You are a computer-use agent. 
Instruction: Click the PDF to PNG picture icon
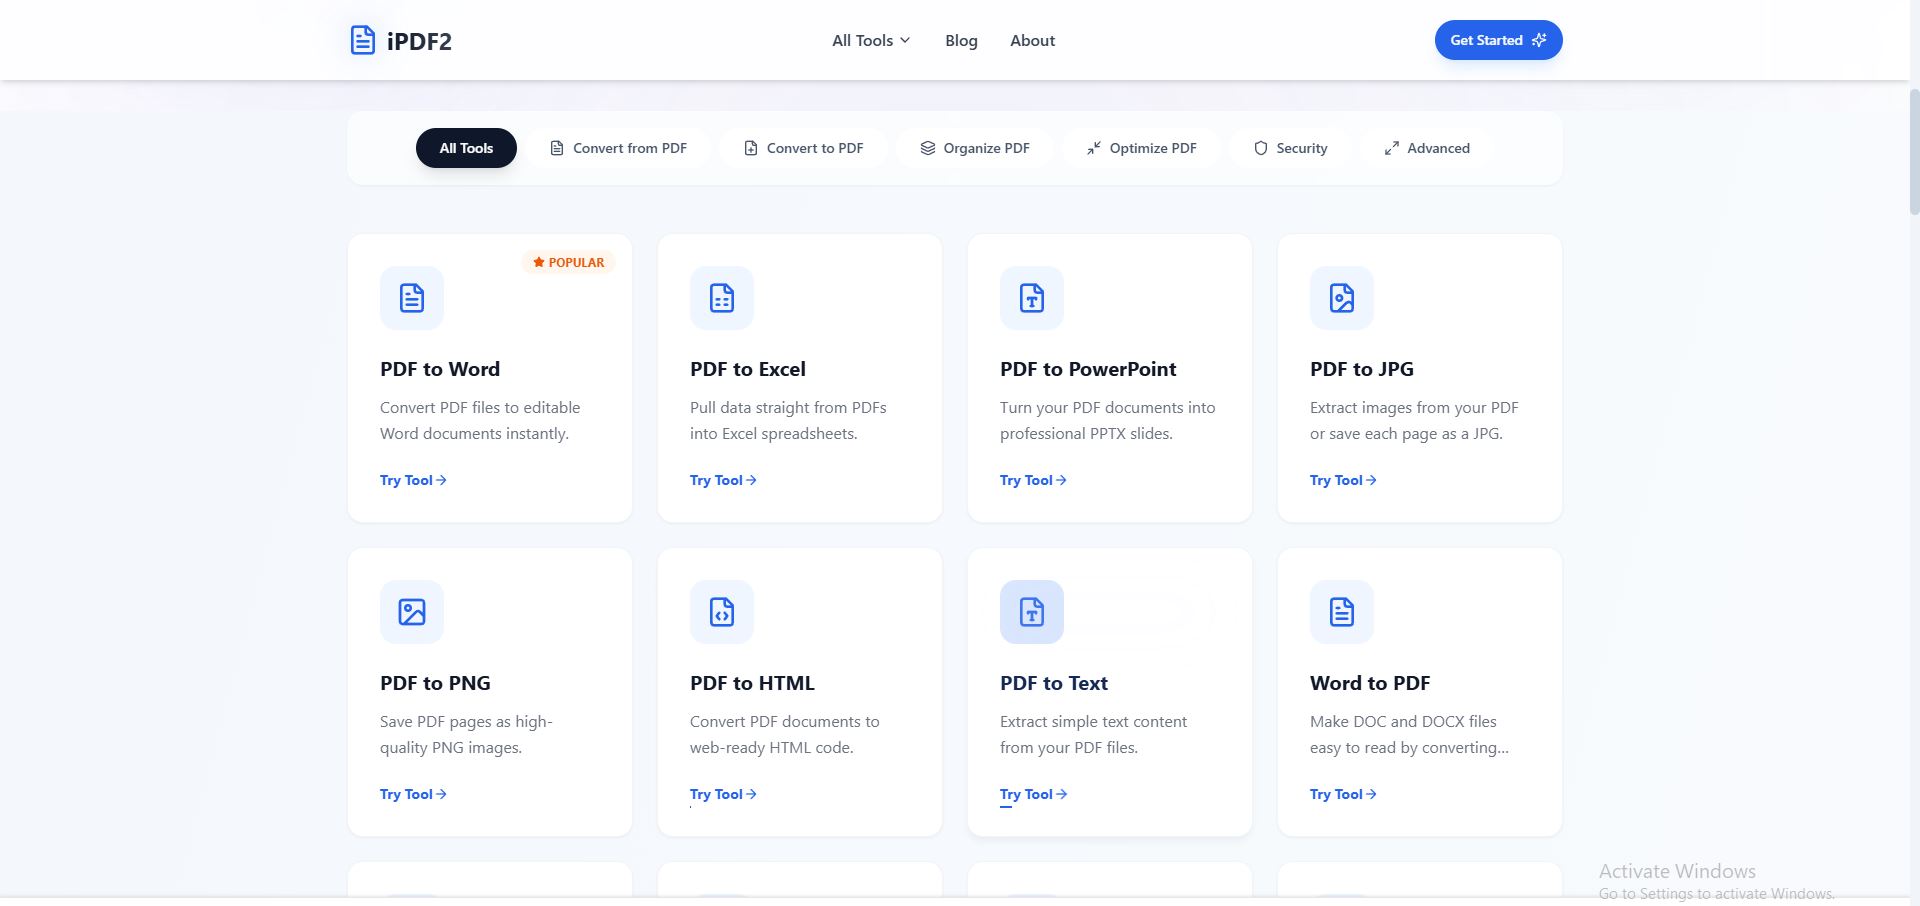click(x=412, y=612)
